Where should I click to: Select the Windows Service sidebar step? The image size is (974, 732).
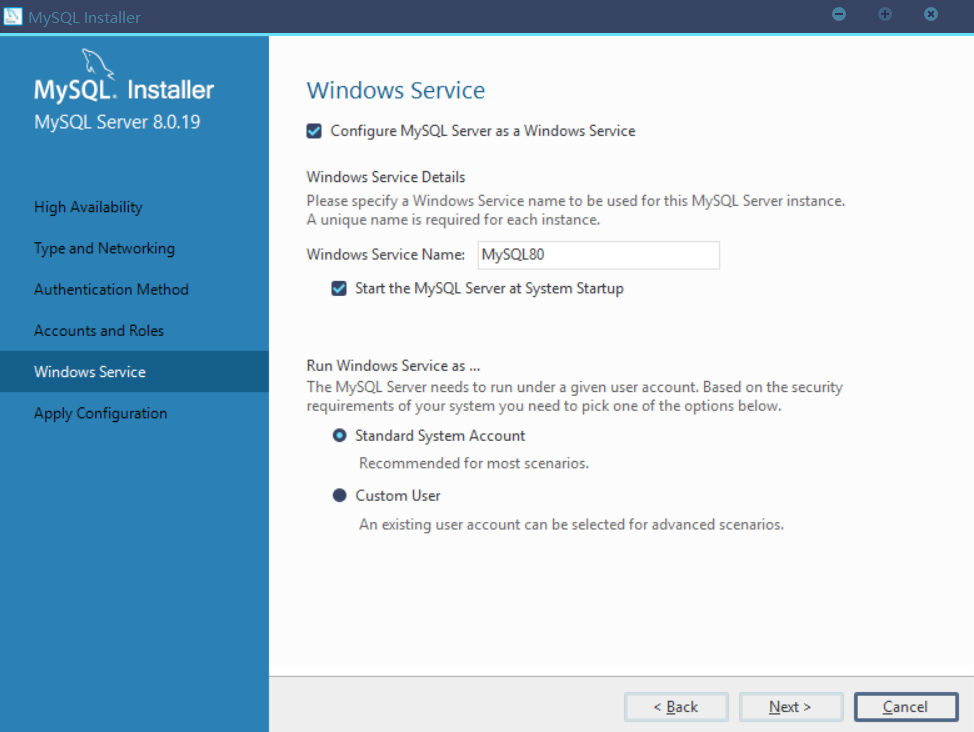click(x=90, y=372)
